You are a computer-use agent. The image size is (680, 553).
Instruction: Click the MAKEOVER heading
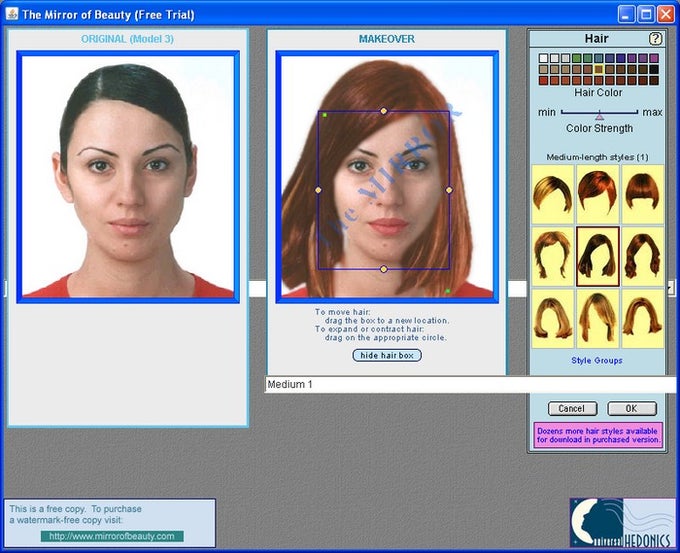[x=387, y=39]
